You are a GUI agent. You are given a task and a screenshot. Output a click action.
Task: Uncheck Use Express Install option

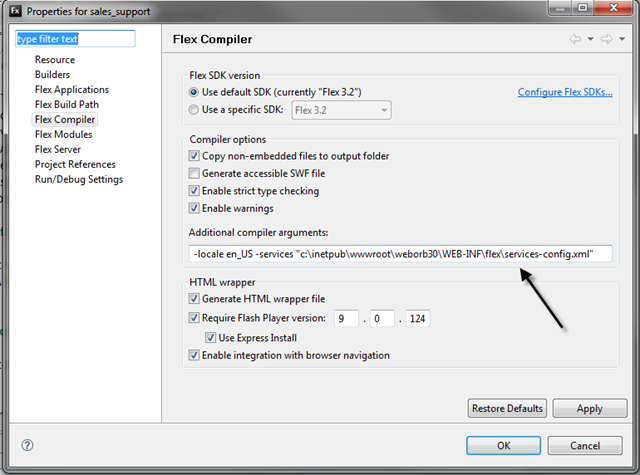[211, 337]
